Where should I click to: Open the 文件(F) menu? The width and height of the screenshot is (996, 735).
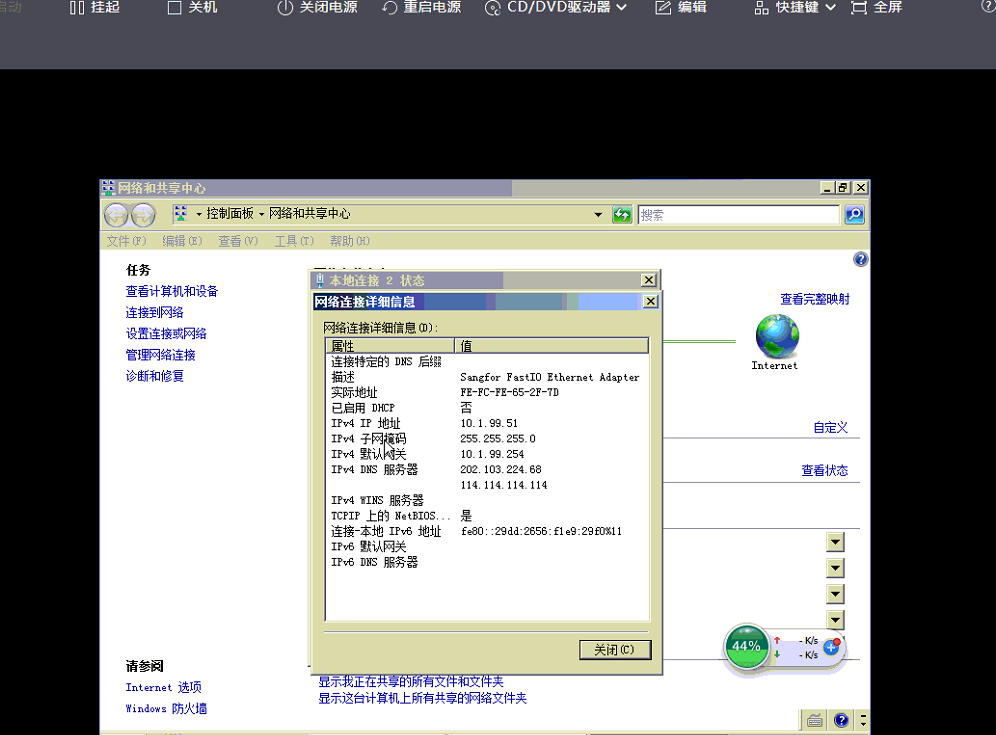tap(126, 241)
